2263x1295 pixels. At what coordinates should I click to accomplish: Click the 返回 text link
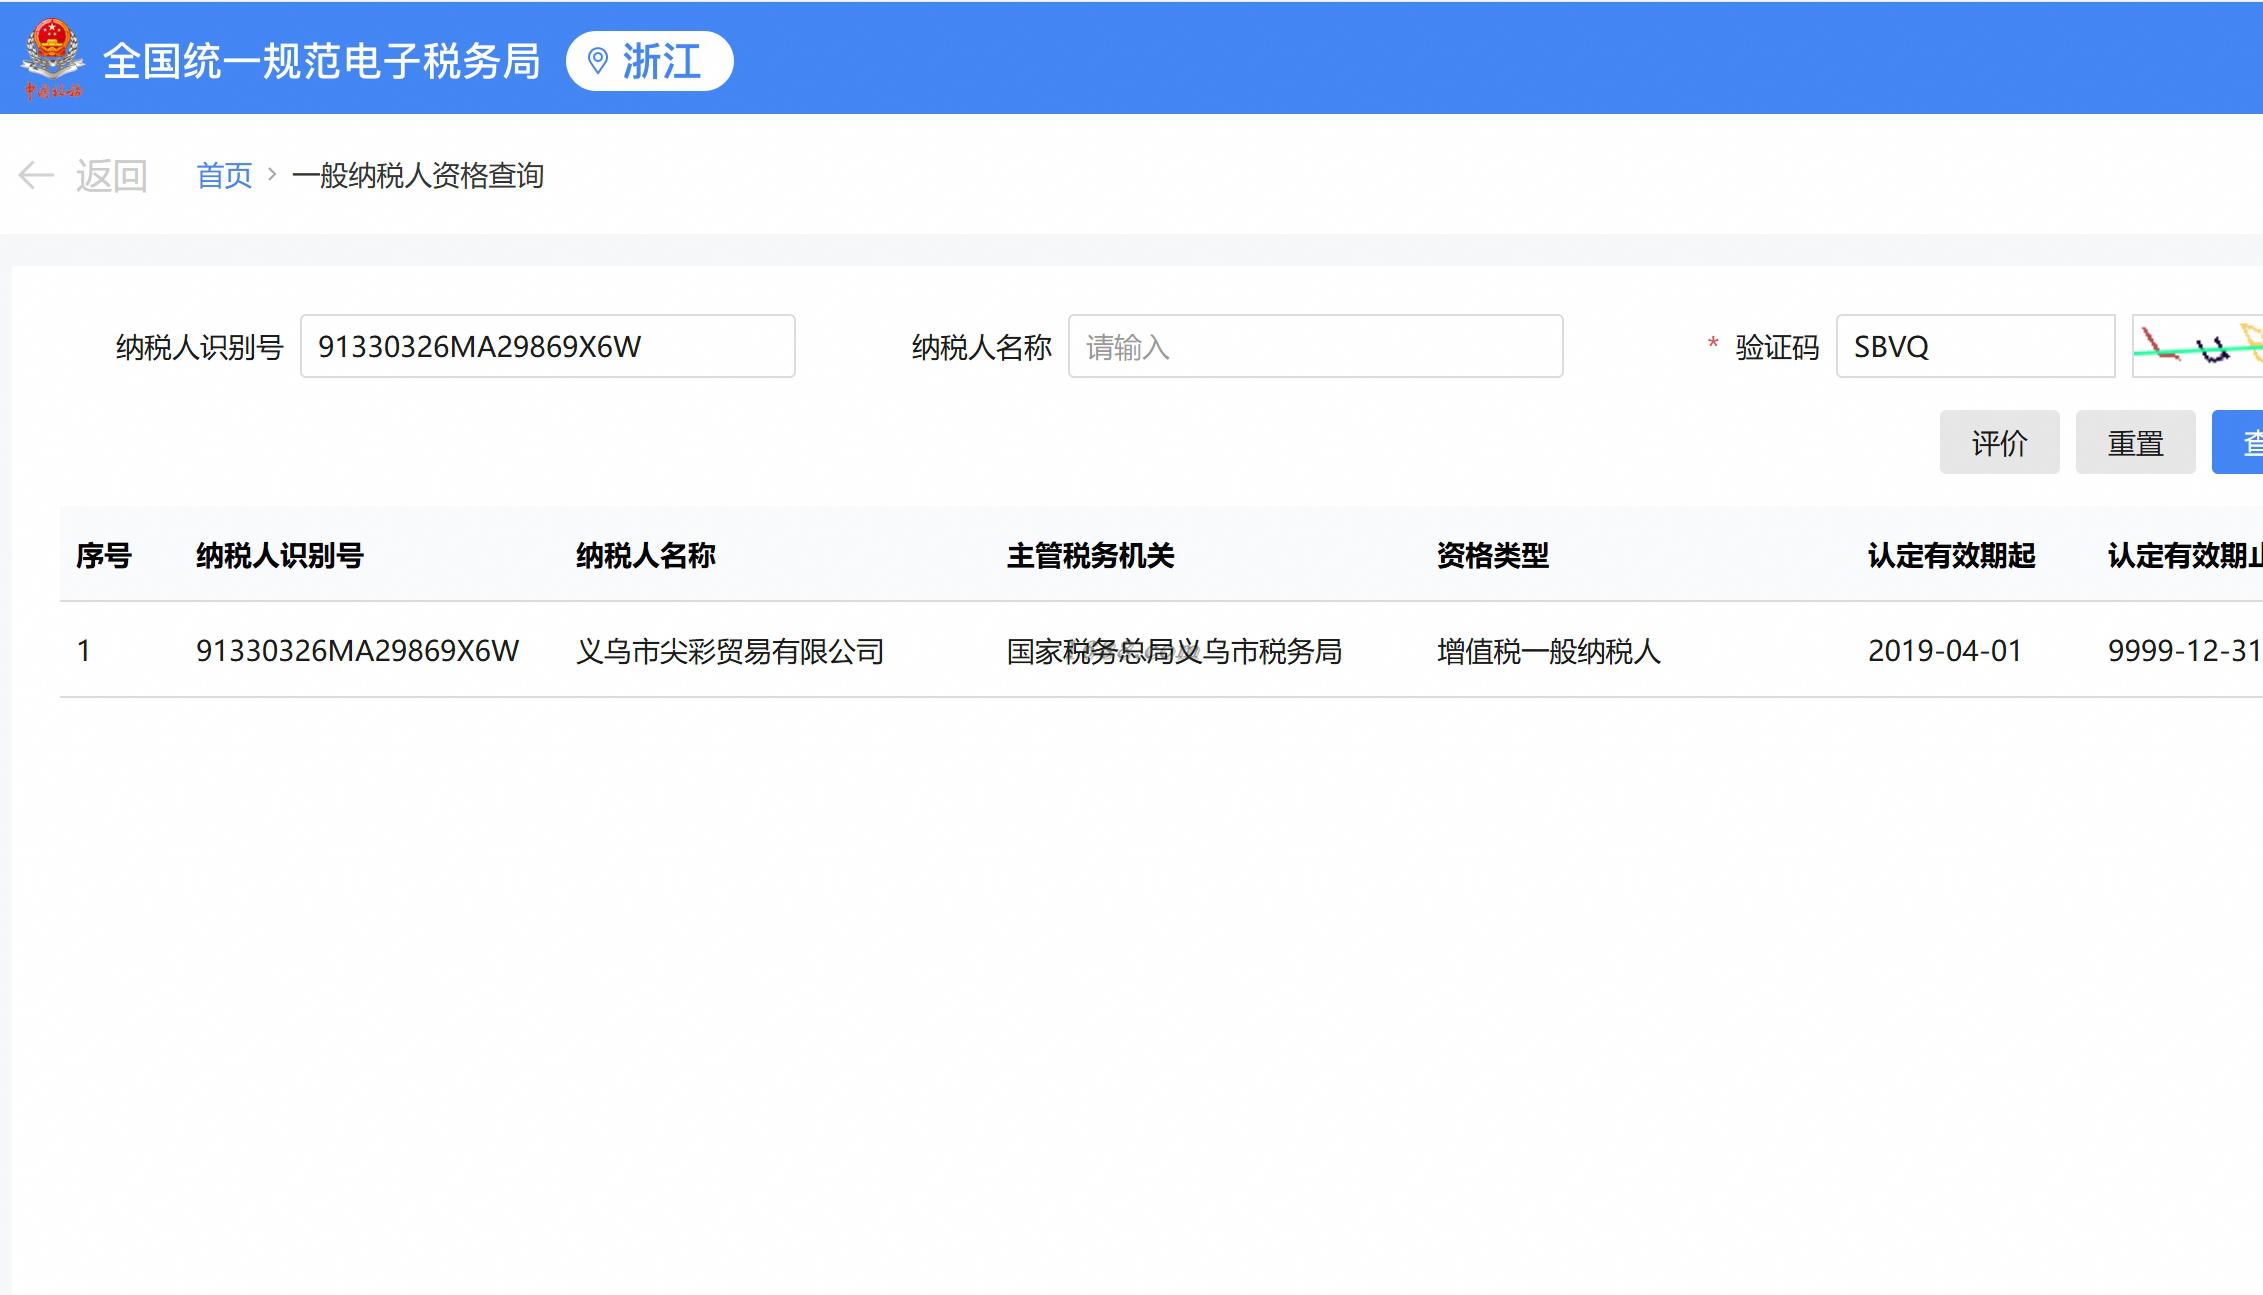coord(111,176)
